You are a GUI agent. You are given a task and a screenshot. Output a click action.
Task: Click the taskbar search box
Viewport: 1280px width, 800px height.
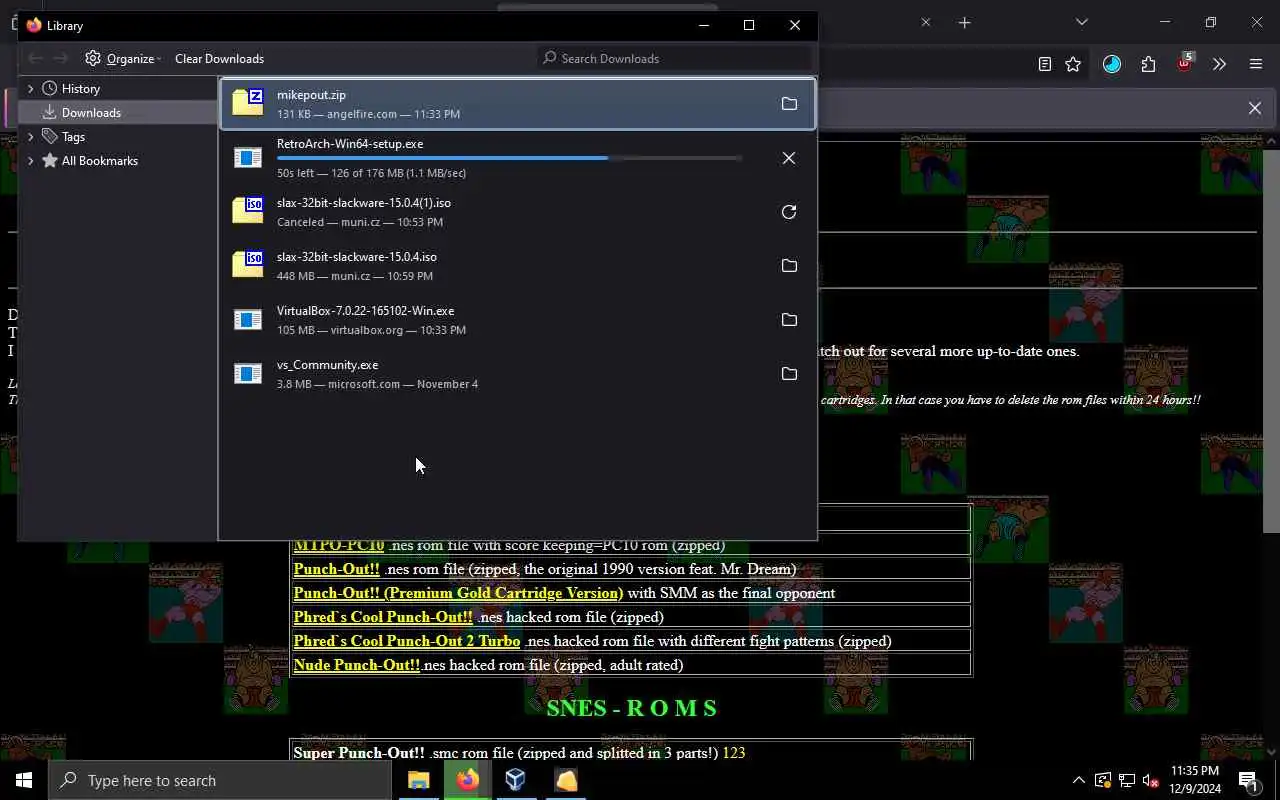point(220,780)
